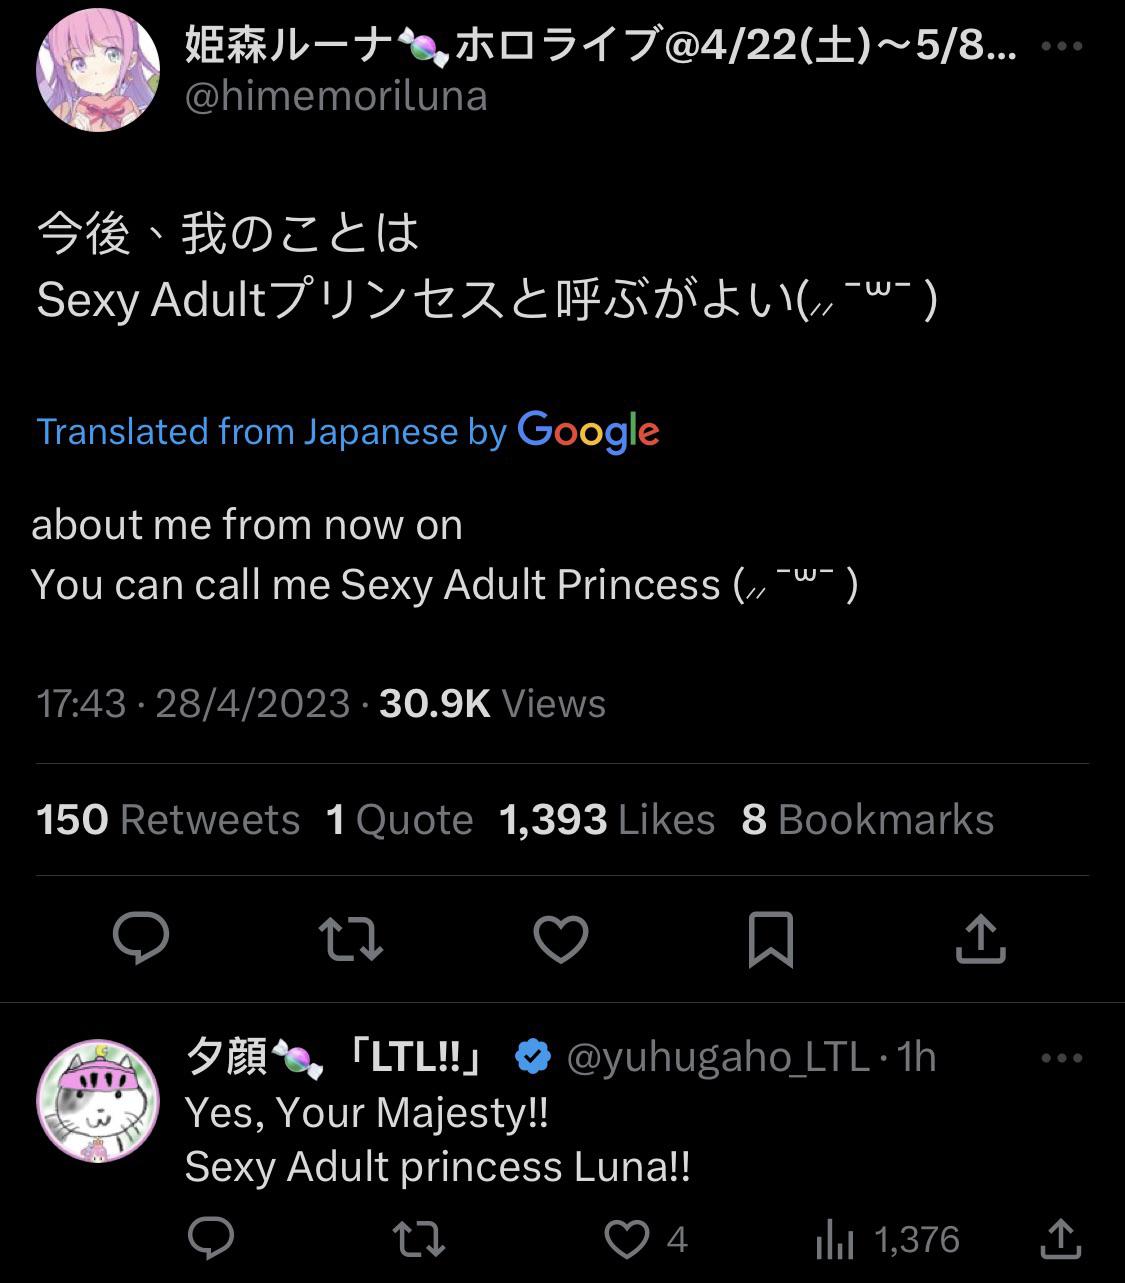1125x1283 pixels.
Task: Like the "Yes, Your Majesty!!" reply
Action: tap(628, 1240)
